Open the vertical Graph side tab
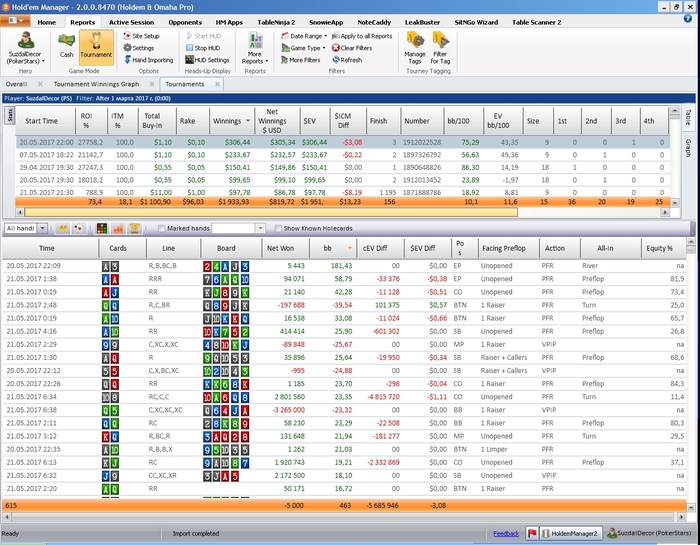The width and height of the screenshot is (700, 545). point(688,148)
